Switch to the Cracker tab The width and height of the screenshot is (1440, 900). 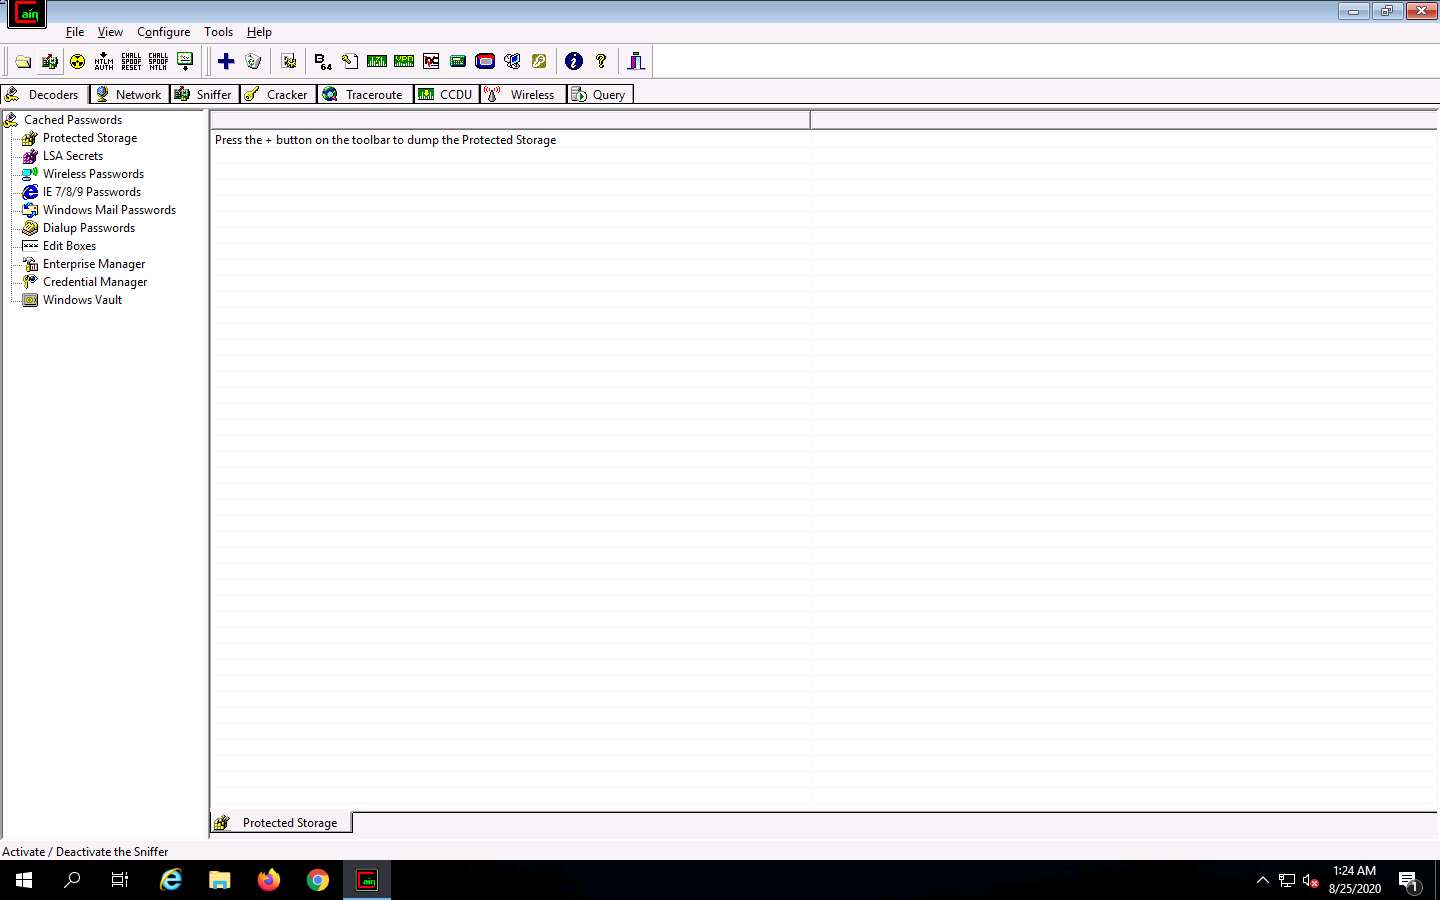(x=278, y=94)
